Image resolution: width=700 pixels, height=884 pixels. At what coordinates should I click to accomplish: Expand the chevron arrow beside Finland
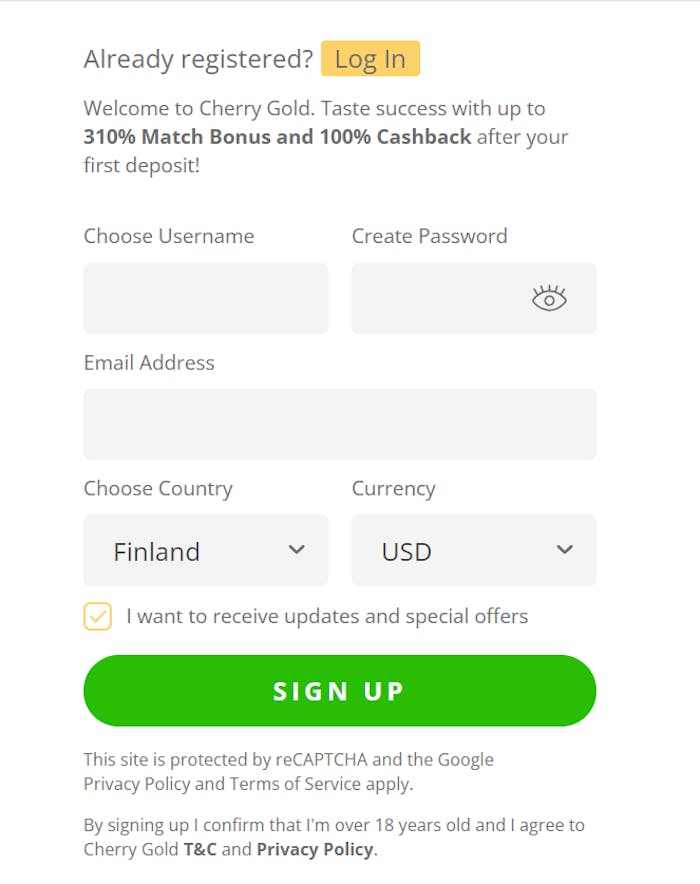[x=296, y=550]
